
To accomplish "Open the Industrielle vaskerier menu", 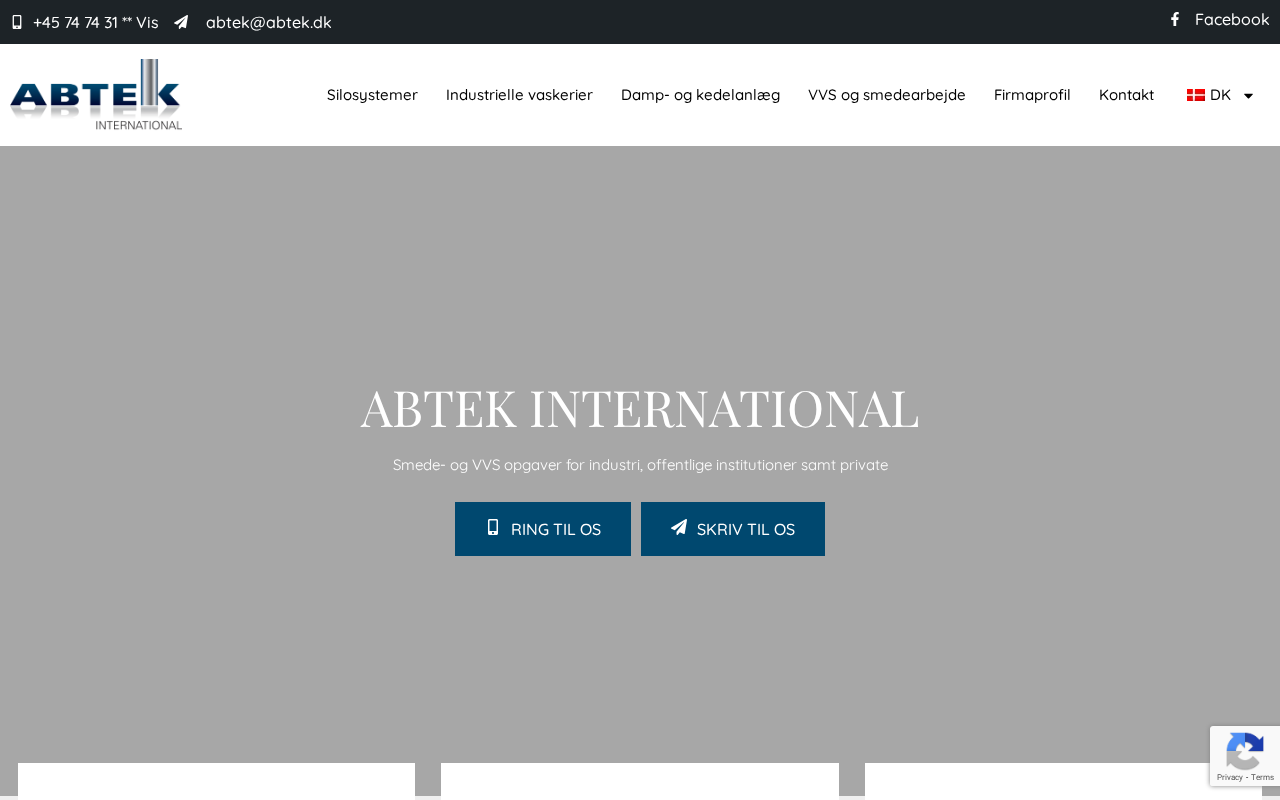I will click(519, 95).
